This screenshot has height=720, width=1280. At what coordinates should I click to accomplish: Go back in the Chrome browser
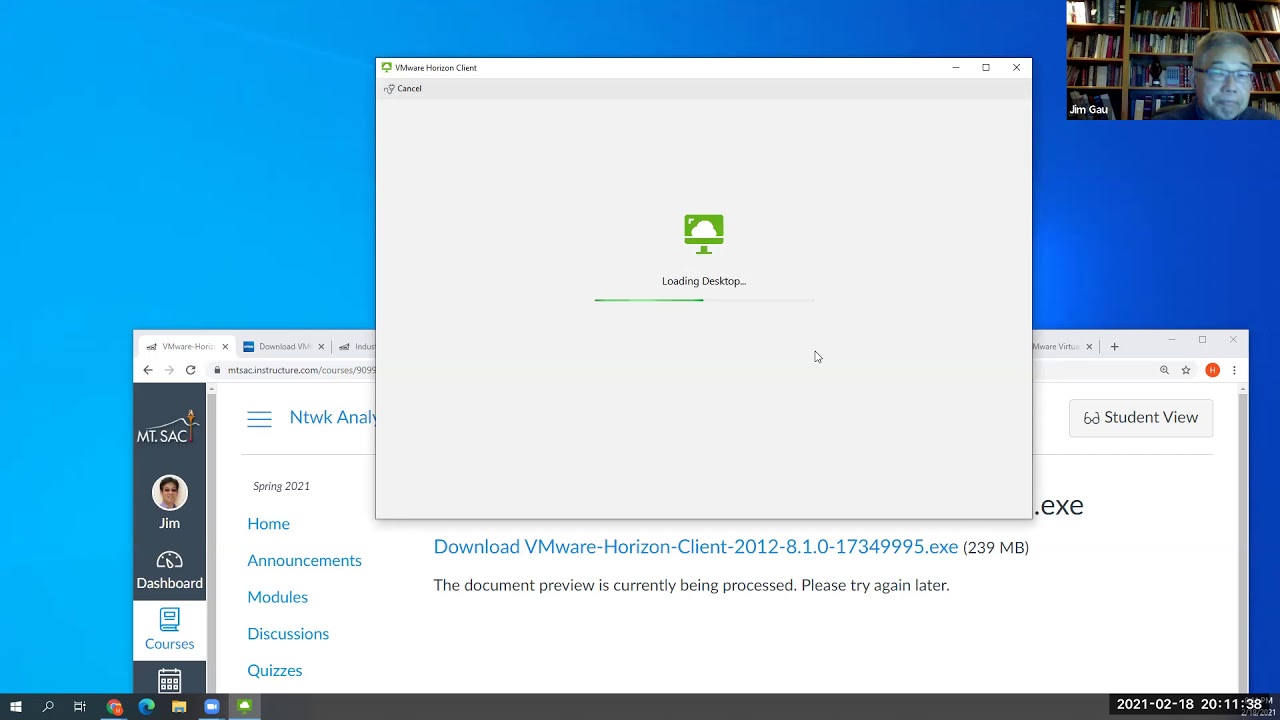(148, 370)
